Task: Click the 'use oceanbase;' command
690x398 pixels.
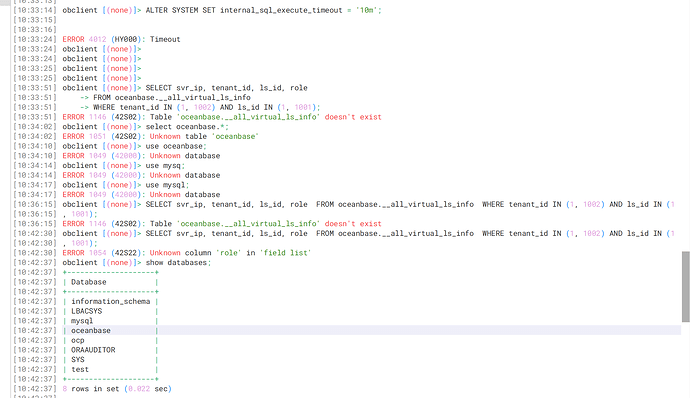Action: pyautogui.click(x=176, y=146)
